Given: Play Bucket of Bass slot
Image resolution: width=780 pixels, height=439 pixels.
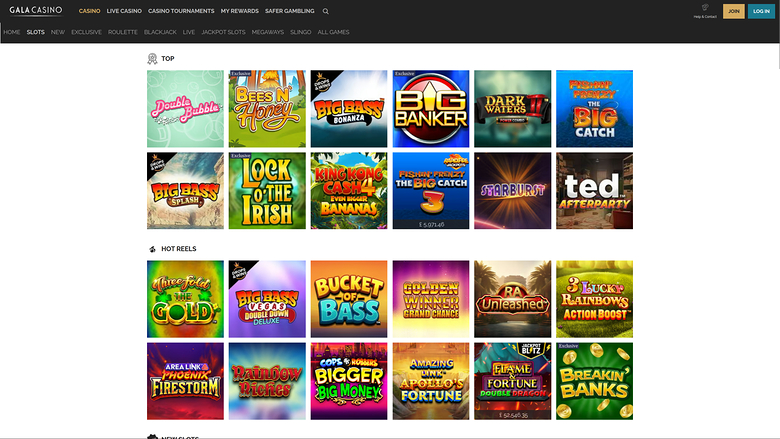Looking at the screenshot, I should point(349,298).
